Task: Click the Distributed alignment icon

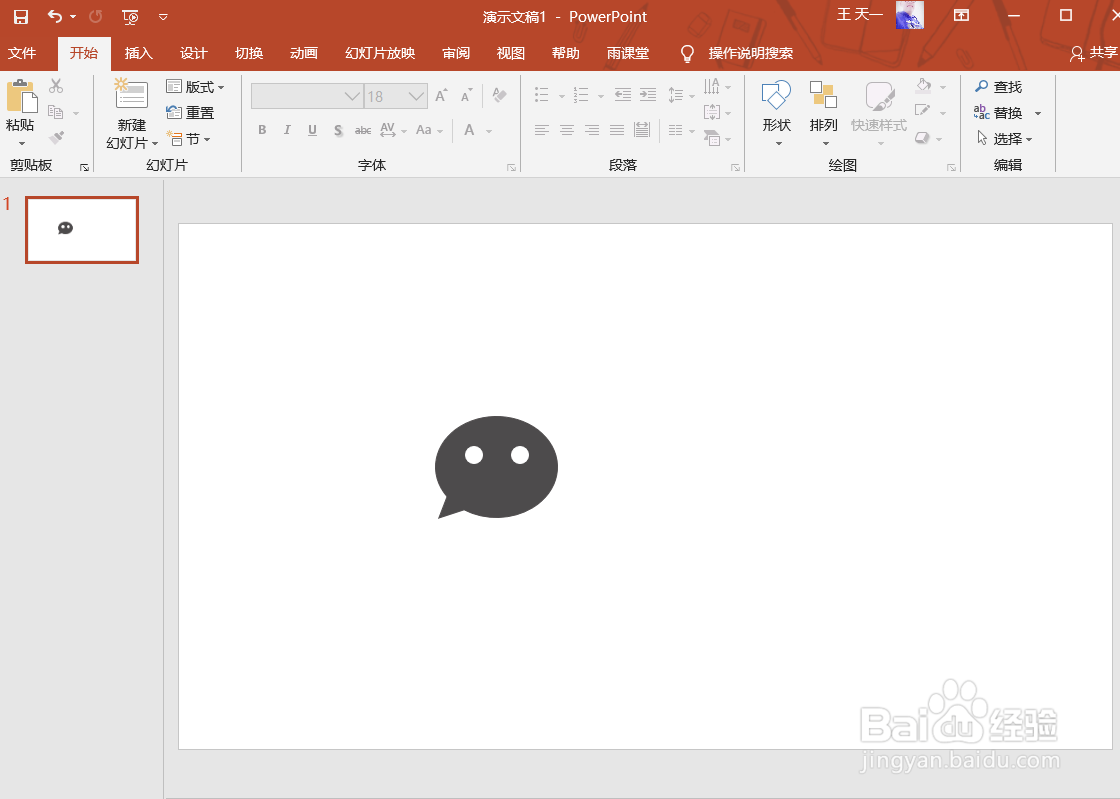Action: point(642,130)
